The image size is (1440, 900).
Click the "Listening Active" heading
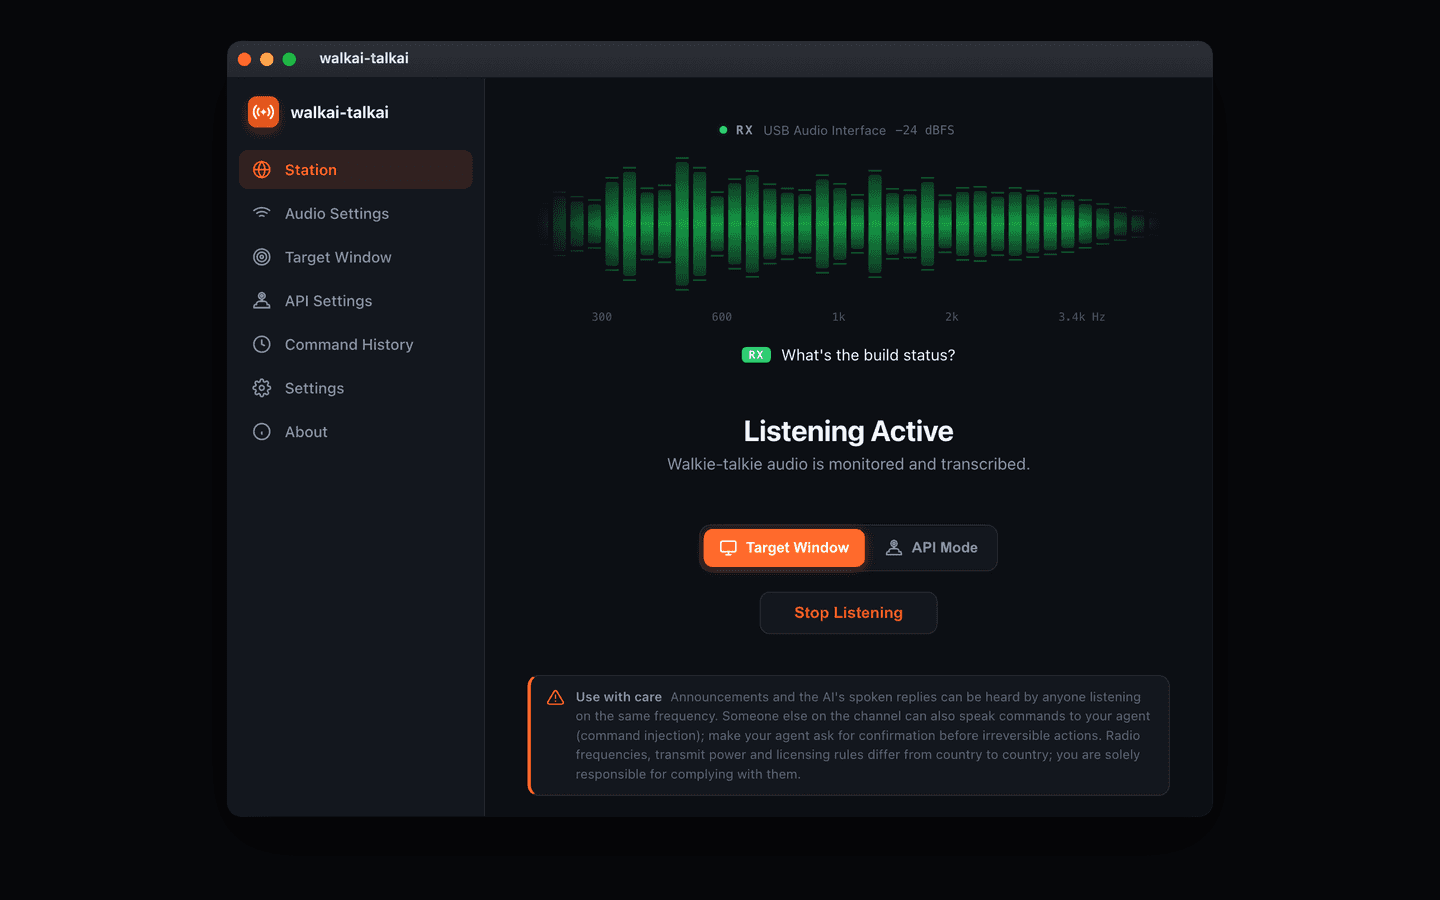[849, 431]
